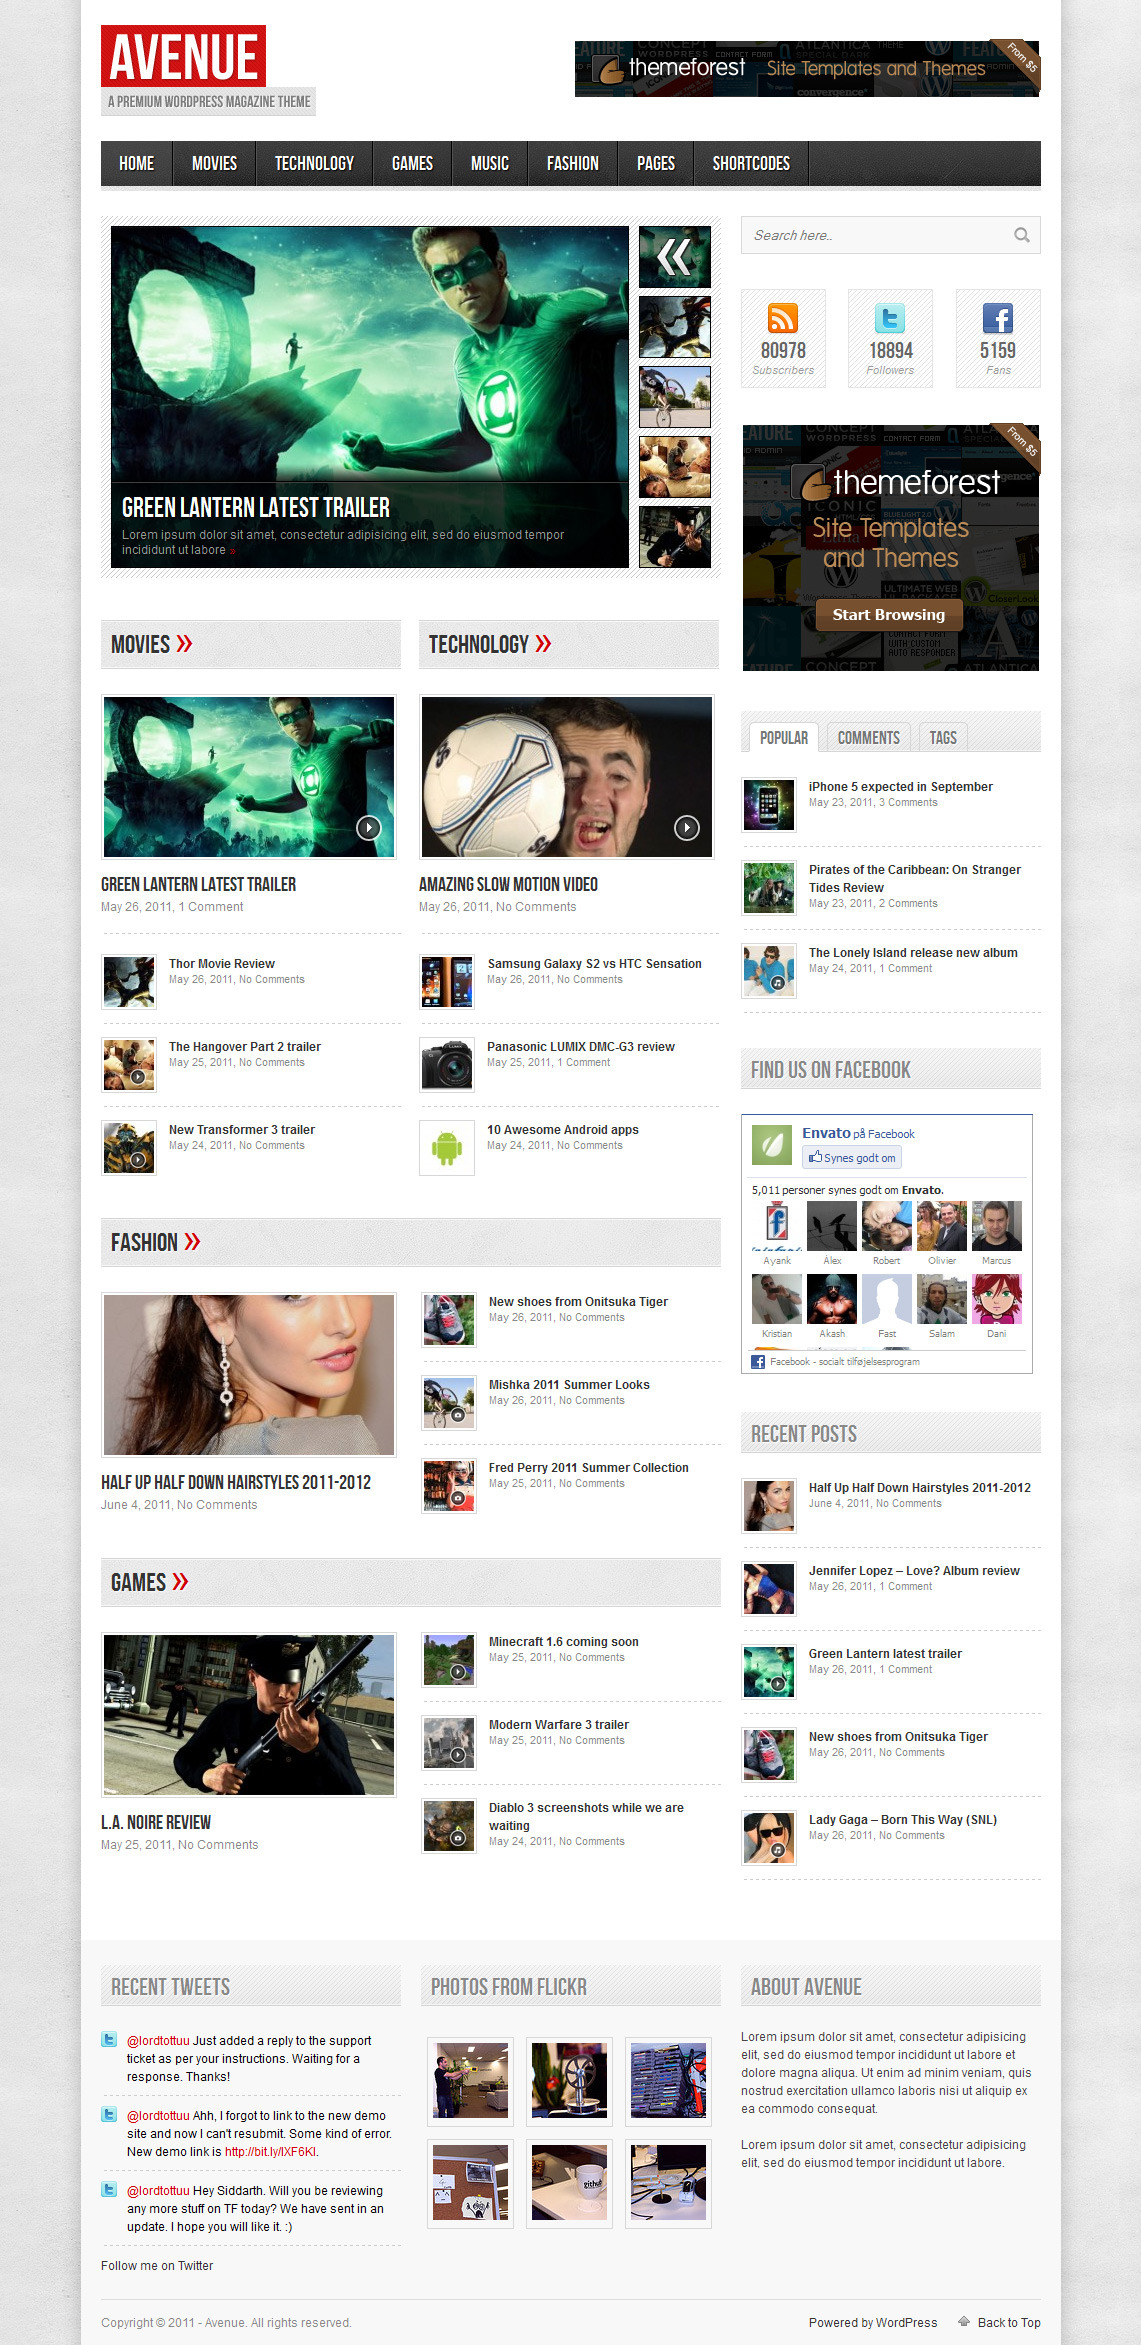Screen dimensions: 1141x2345
Task: Click the search magnifier icon
Action: [1021, 235]
